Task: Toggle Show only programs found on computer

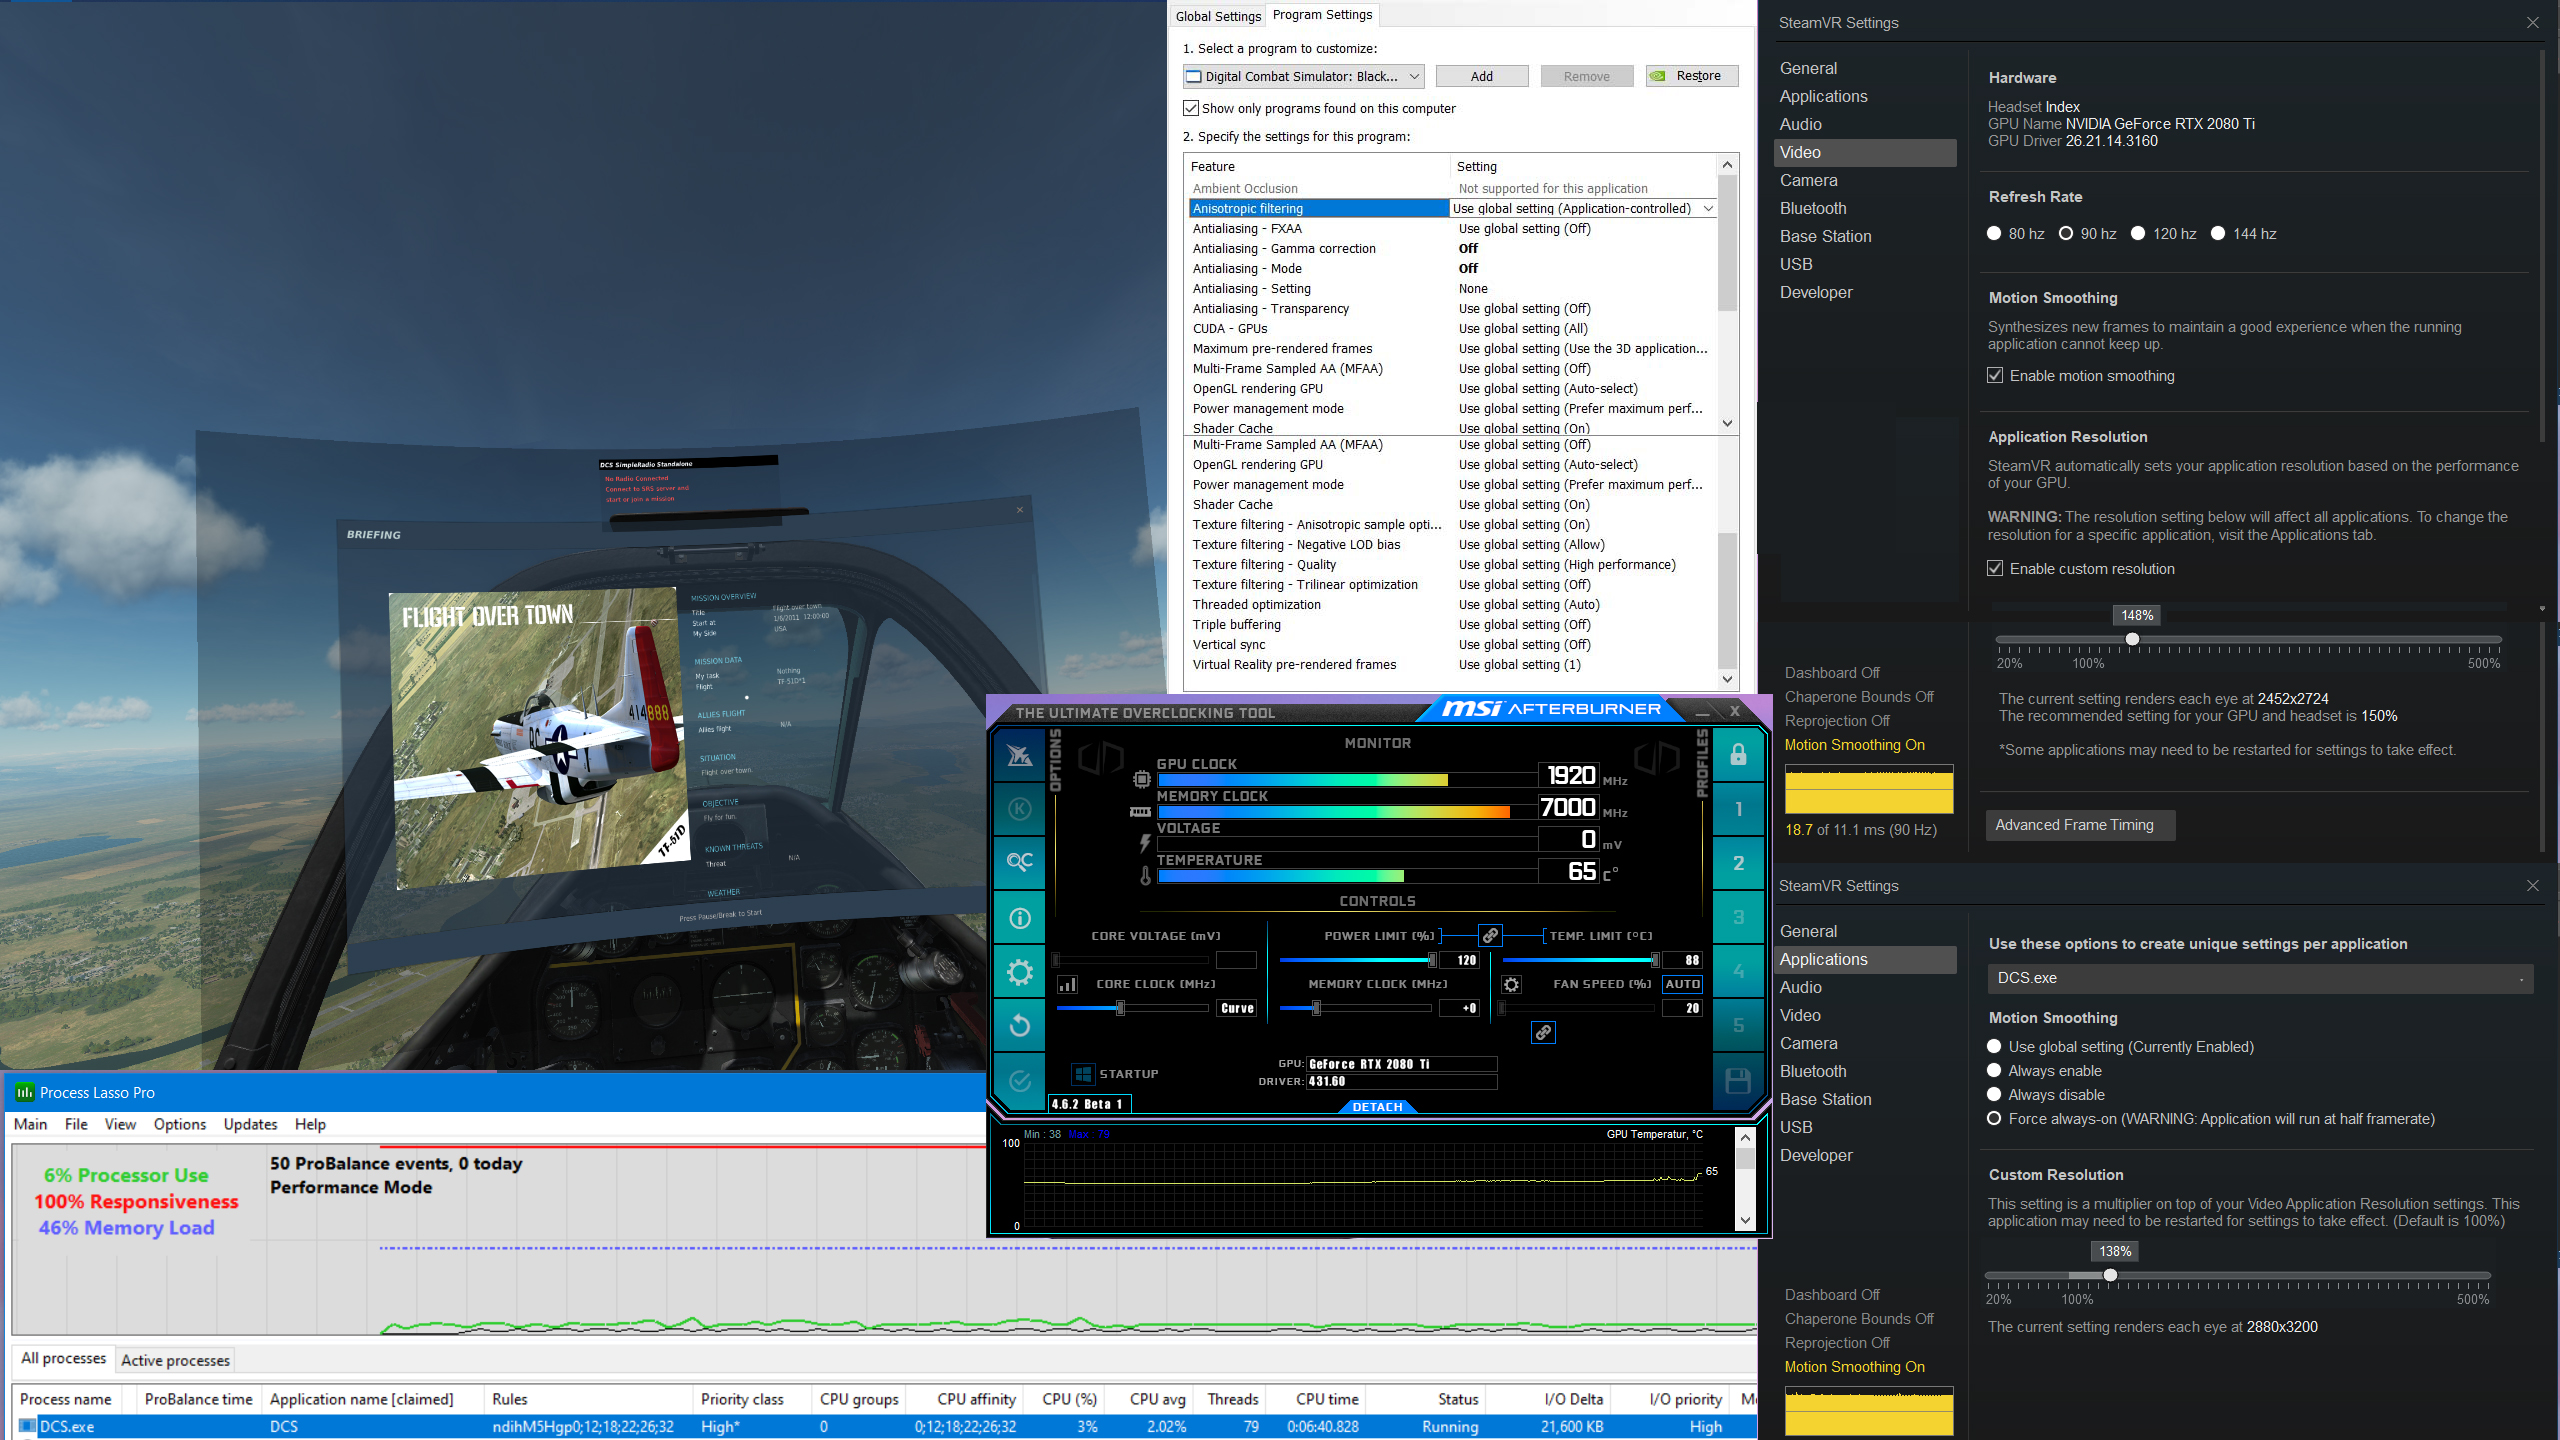Action: click(1191, 108)
